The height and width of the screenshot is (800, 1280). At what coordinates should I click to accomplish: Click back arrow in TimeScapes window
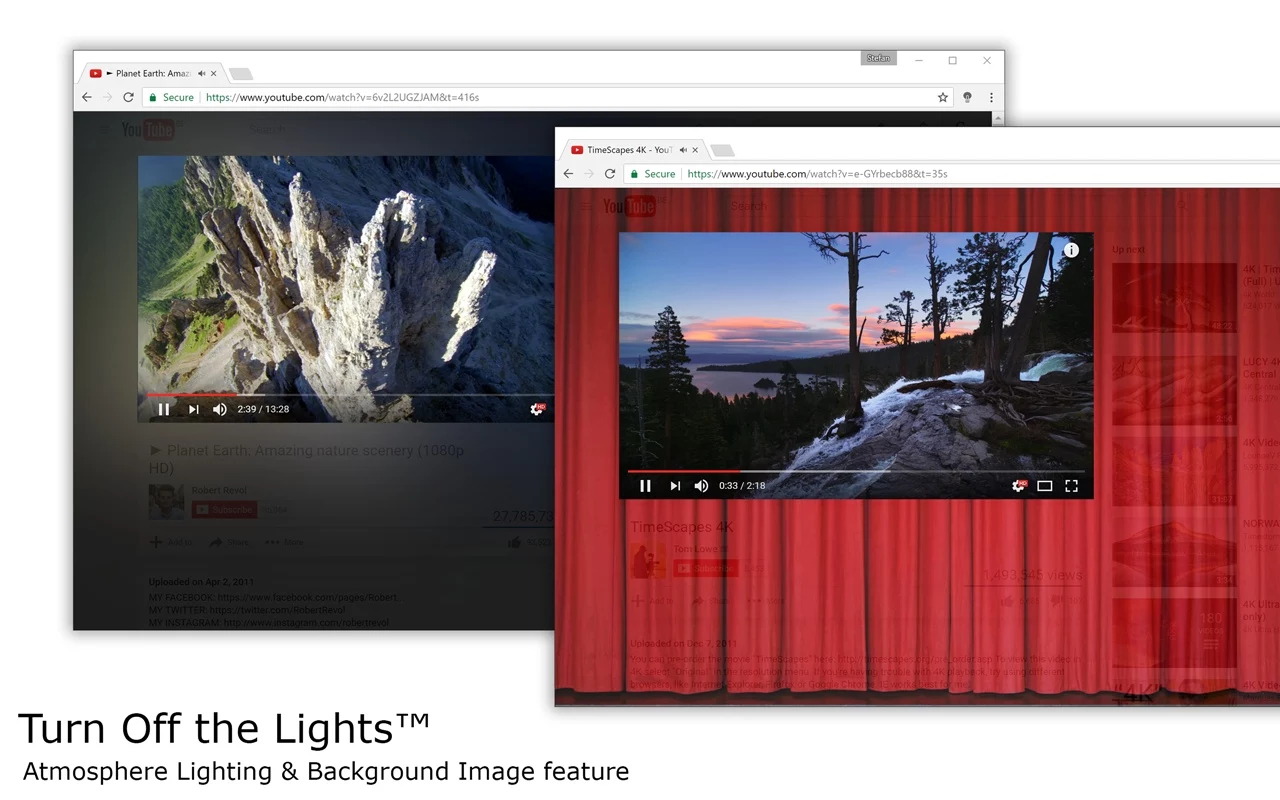568,174
